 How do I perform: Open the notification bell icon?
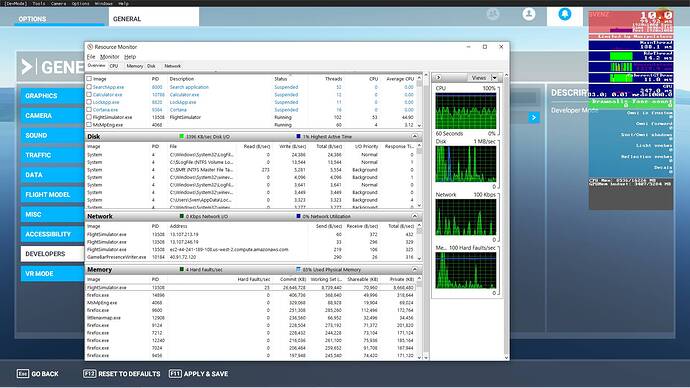coord(565,14)
